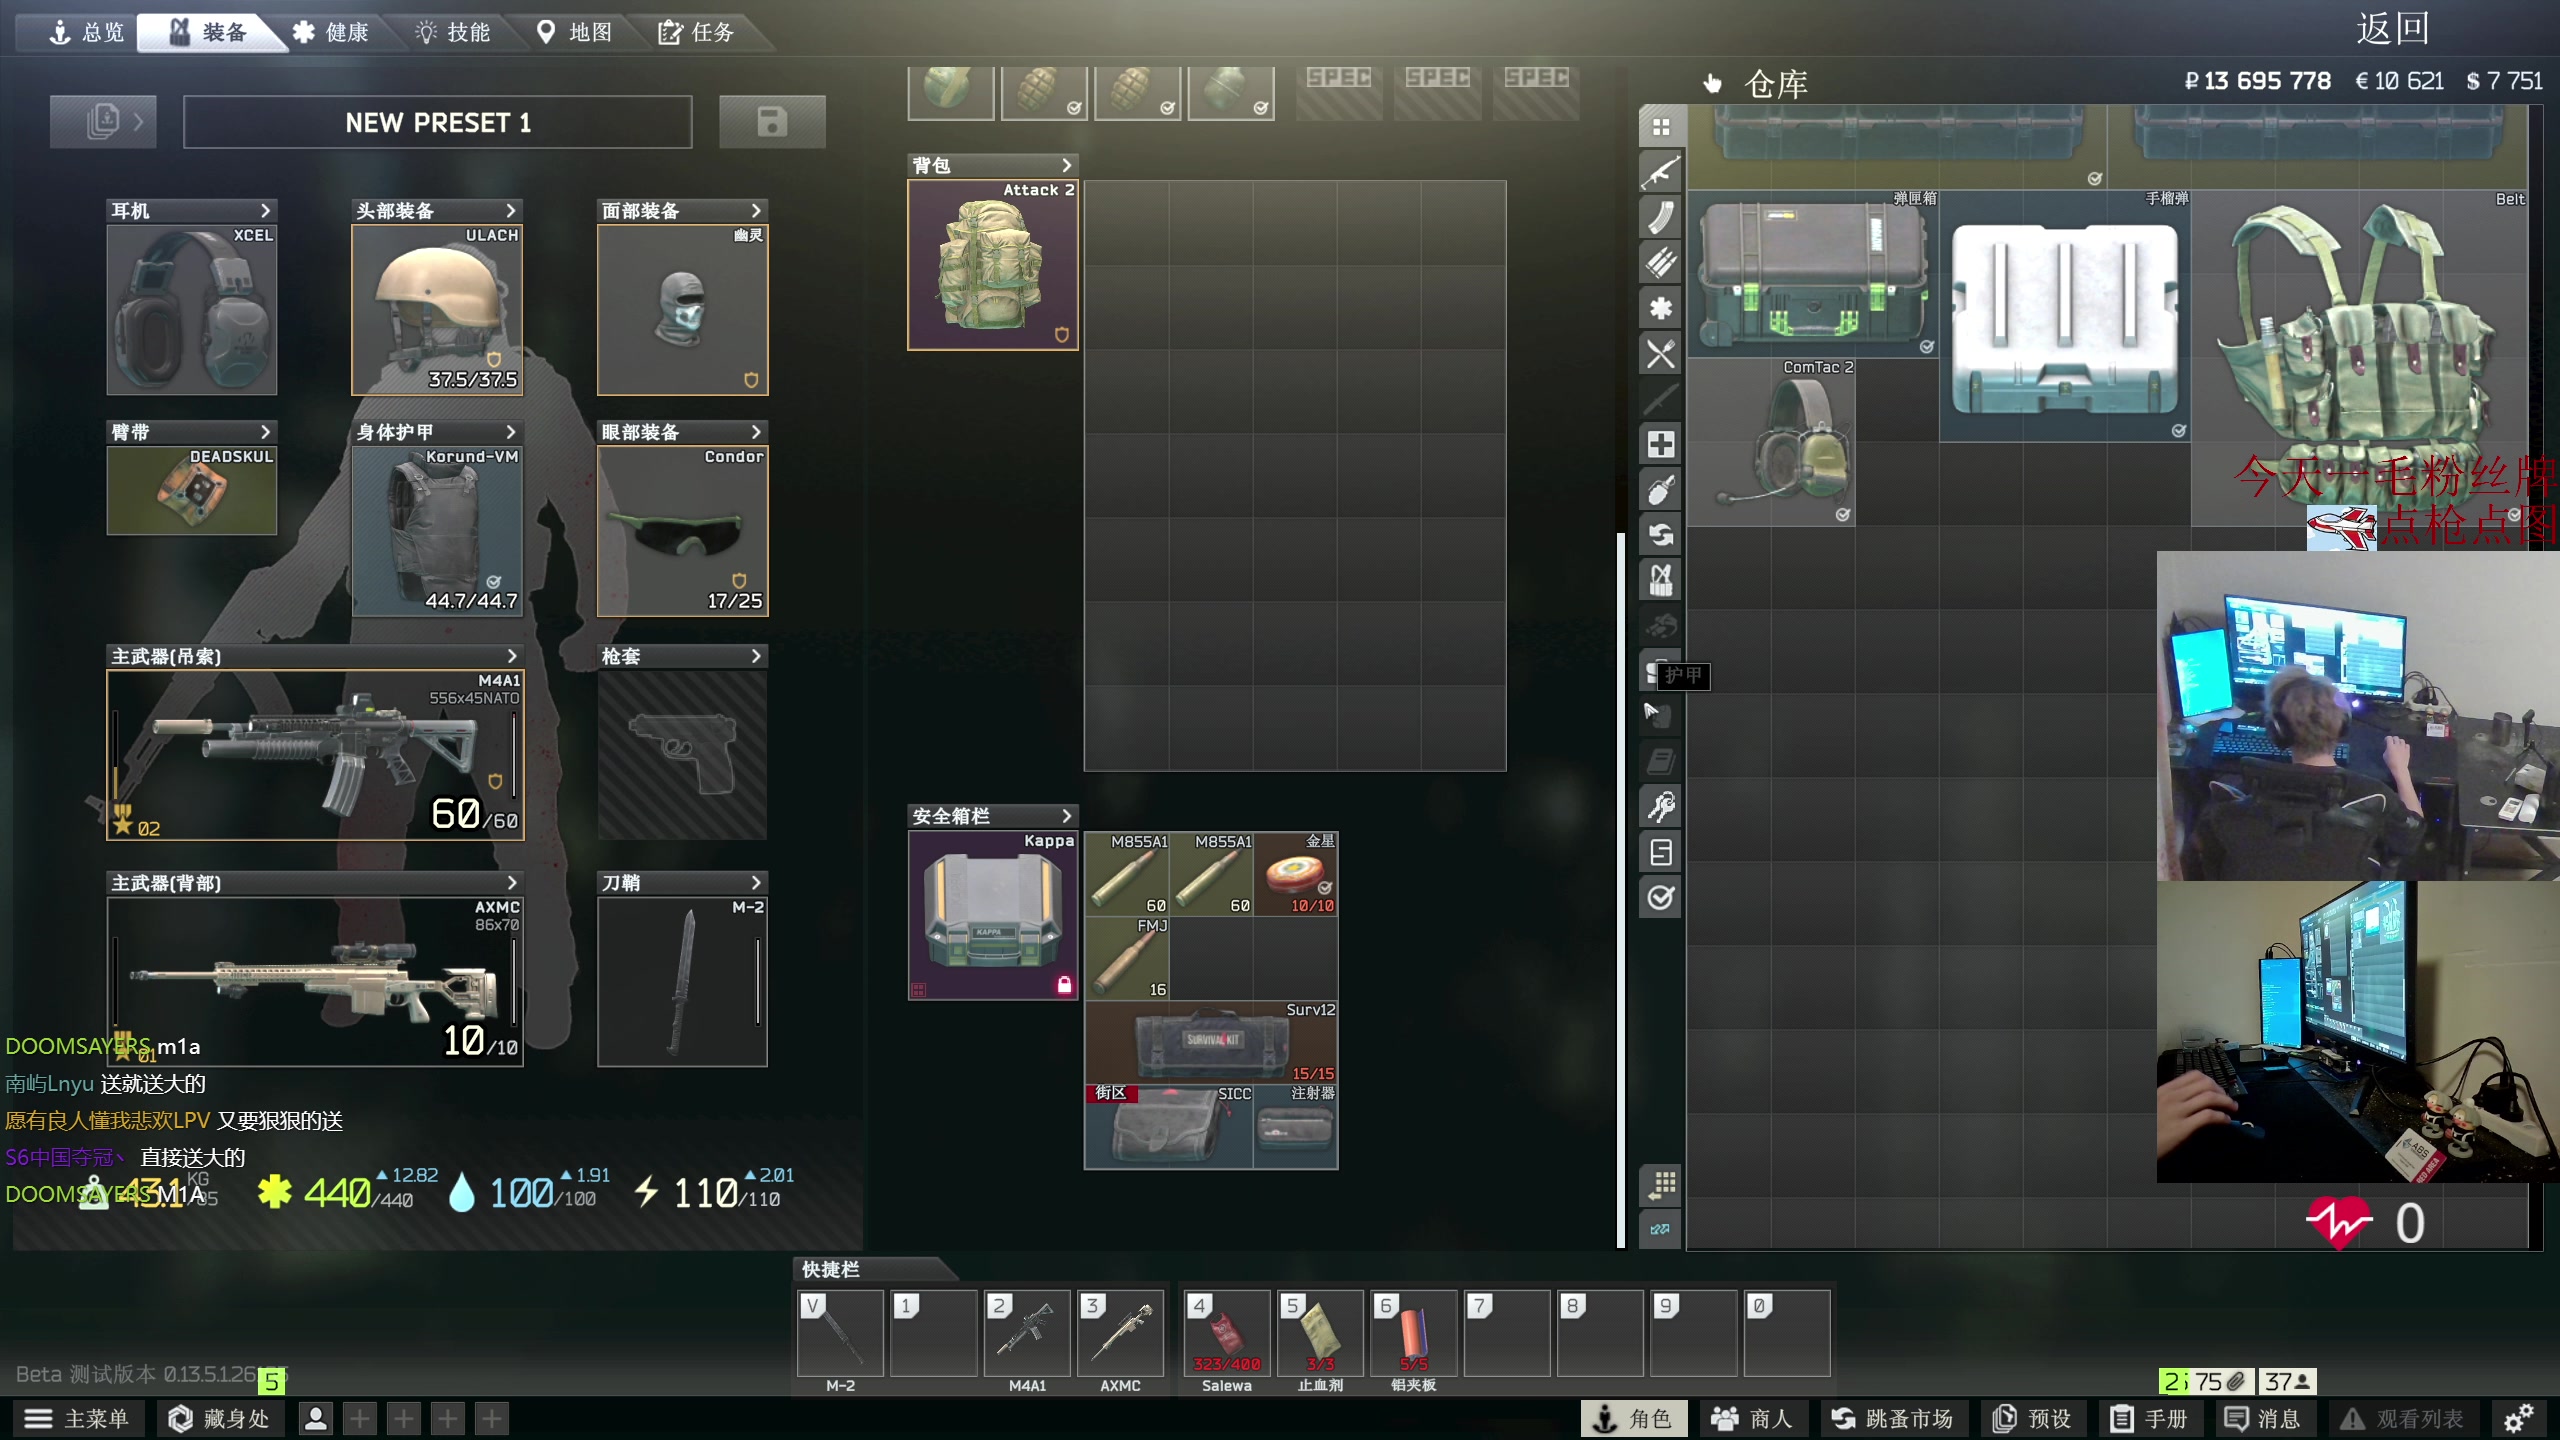Image resolution: width=2560 pixels, height=1440 pixels.
Task: Select quick slot 4 Salewa
Action: coord(1226,1332)
